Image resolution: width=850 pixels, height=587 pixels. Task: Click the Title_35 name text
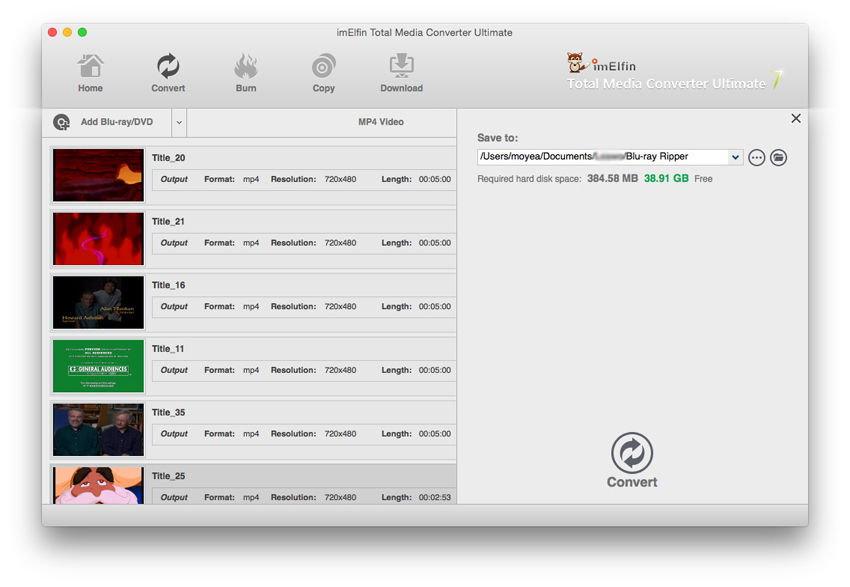pos(168,412)
